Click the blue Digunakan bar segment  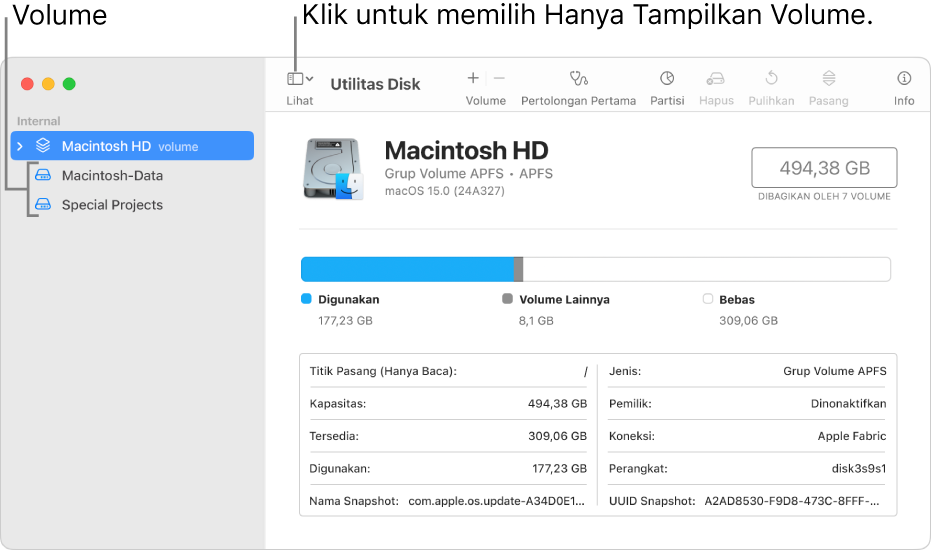tap(407, 269)
